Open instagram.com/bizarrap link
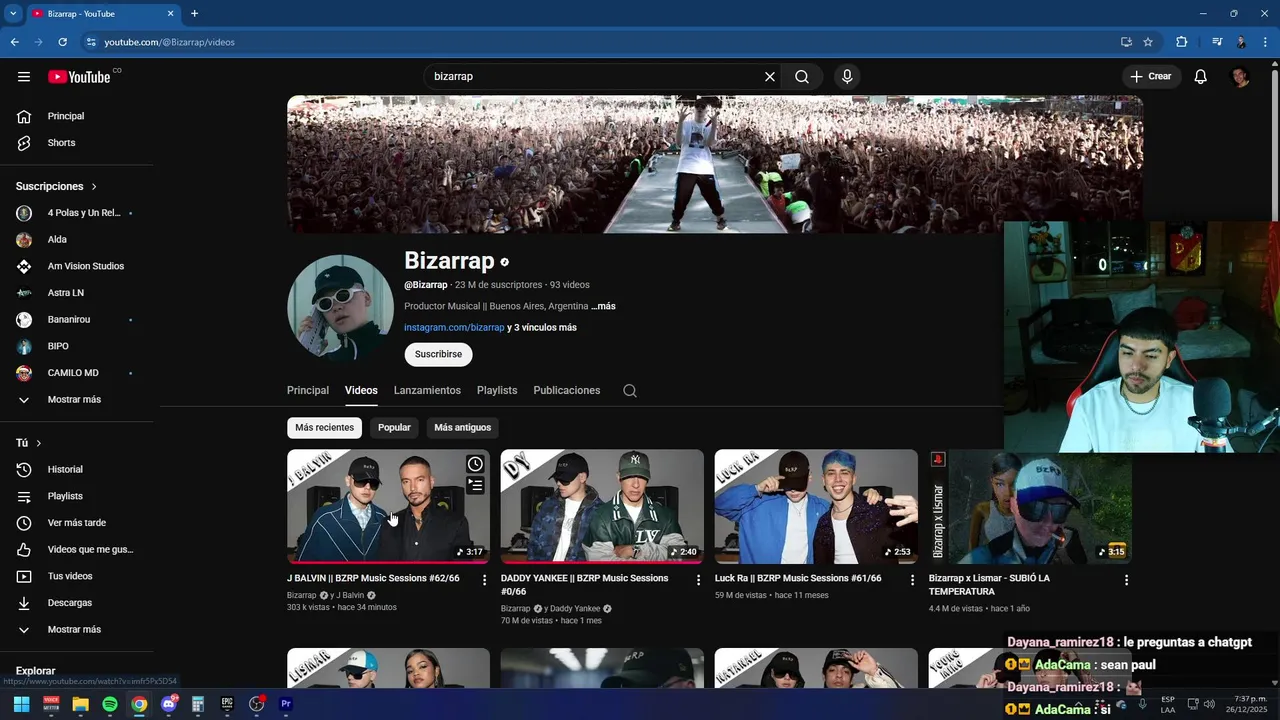This screenshot has width=1280, height=720. 454,328
